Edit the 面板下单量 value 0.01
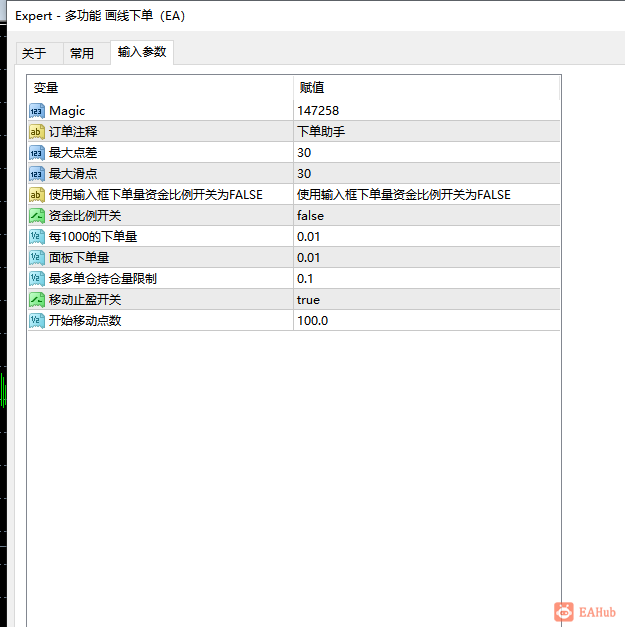Screen dimensions: 625x627 [426, 258]
